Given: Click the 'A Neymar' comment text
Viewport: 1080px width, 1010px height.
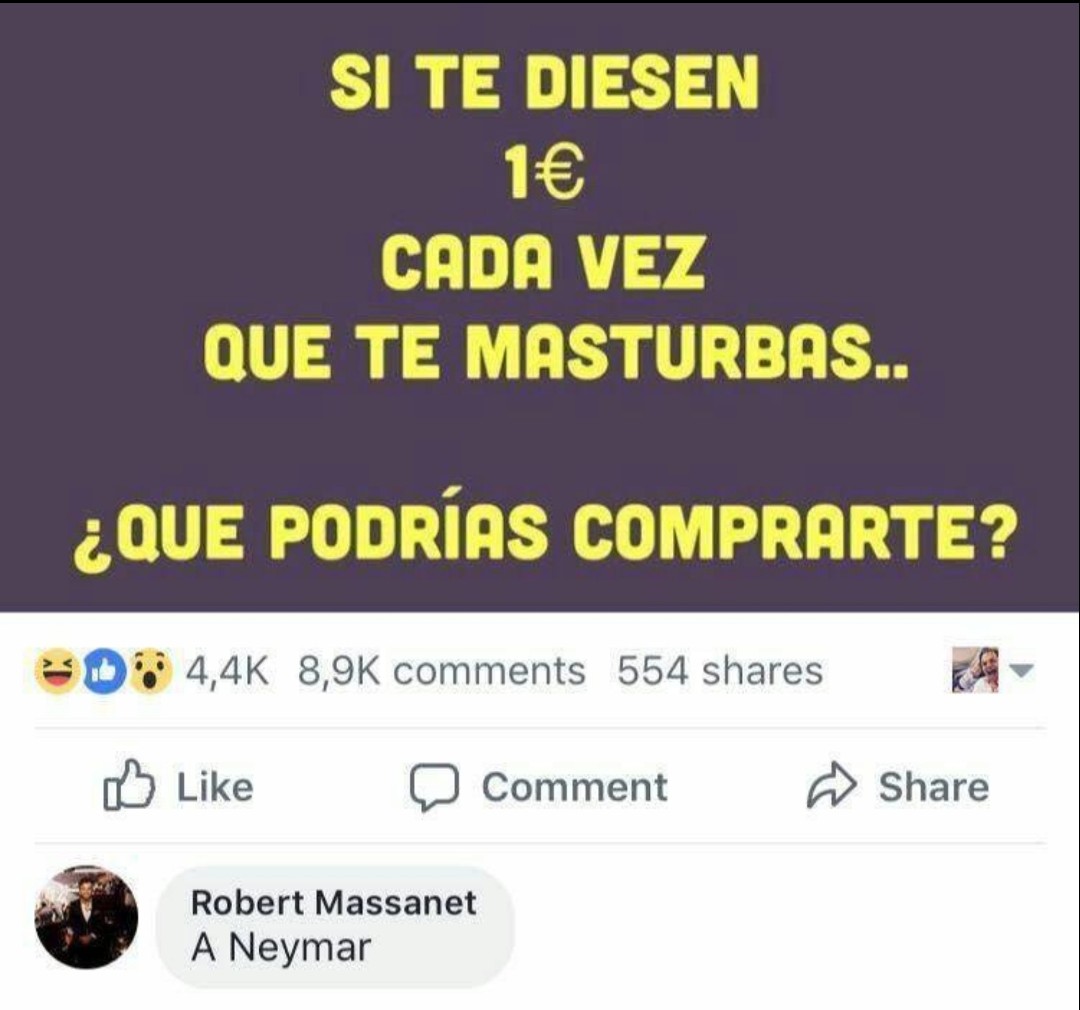Looking at the screenshot, I should (x=281, y=947).
